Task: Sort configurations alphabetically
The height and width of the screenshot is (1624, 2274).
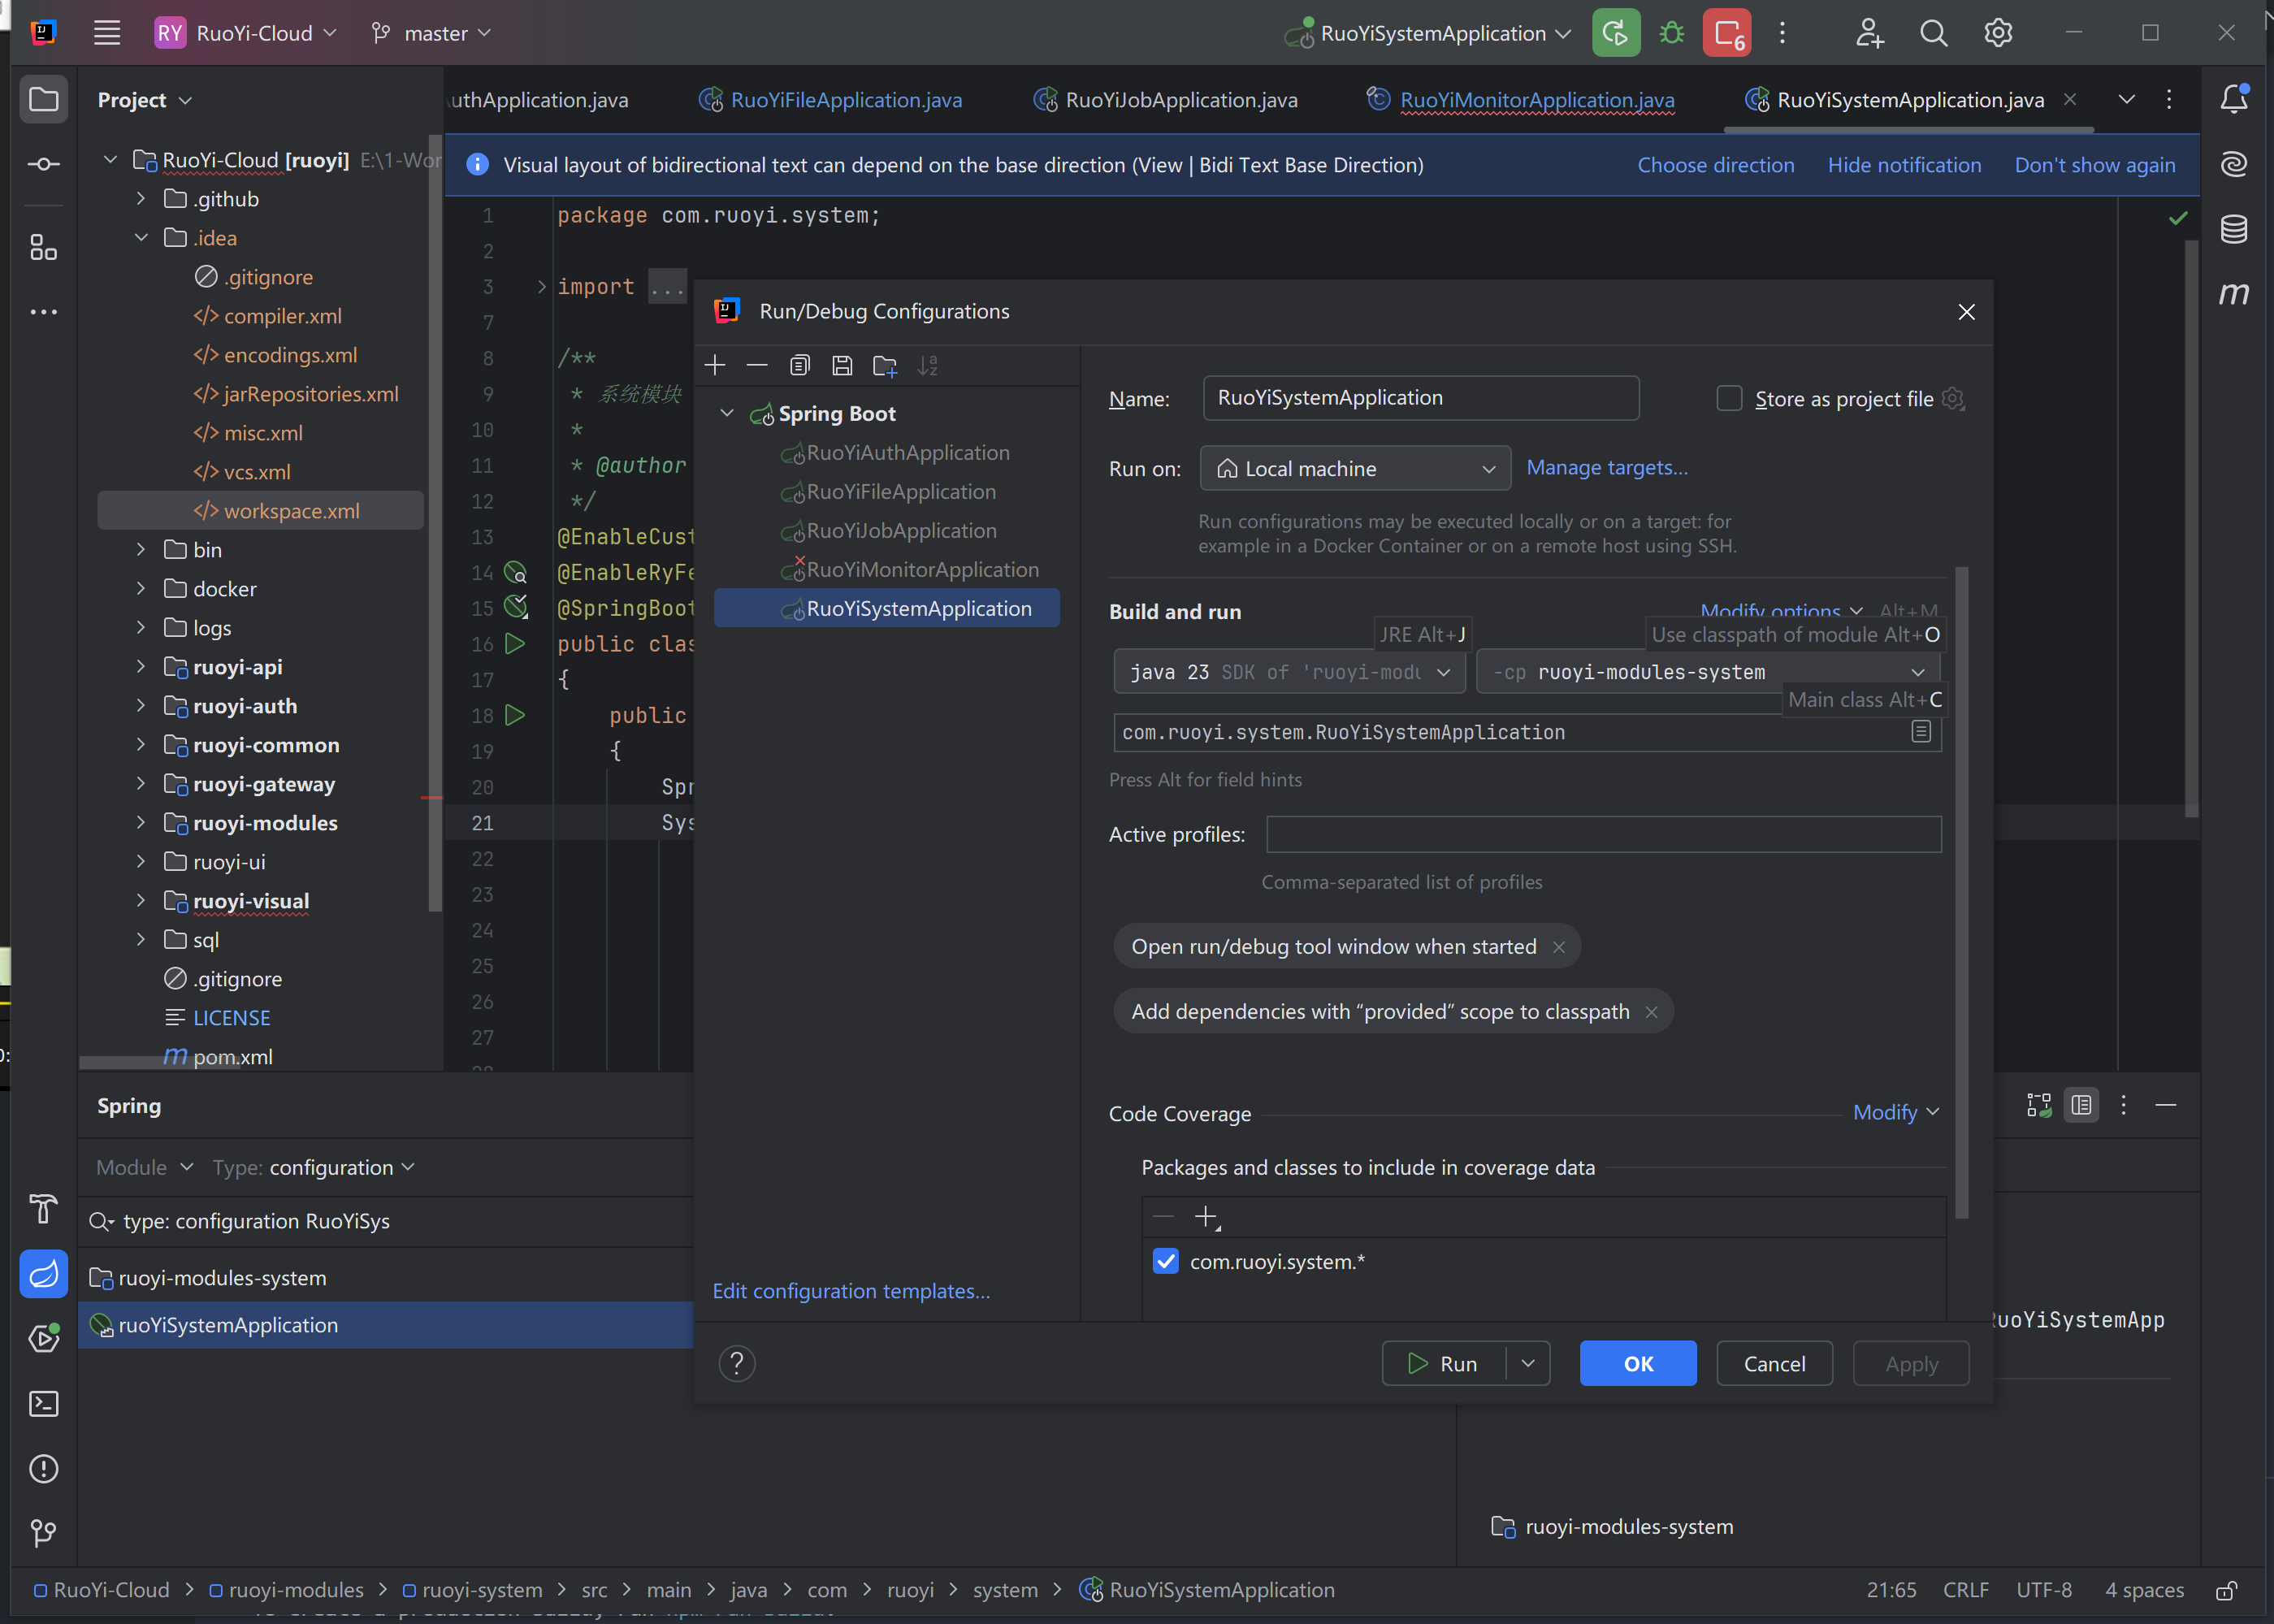Action: pos(928,366)
